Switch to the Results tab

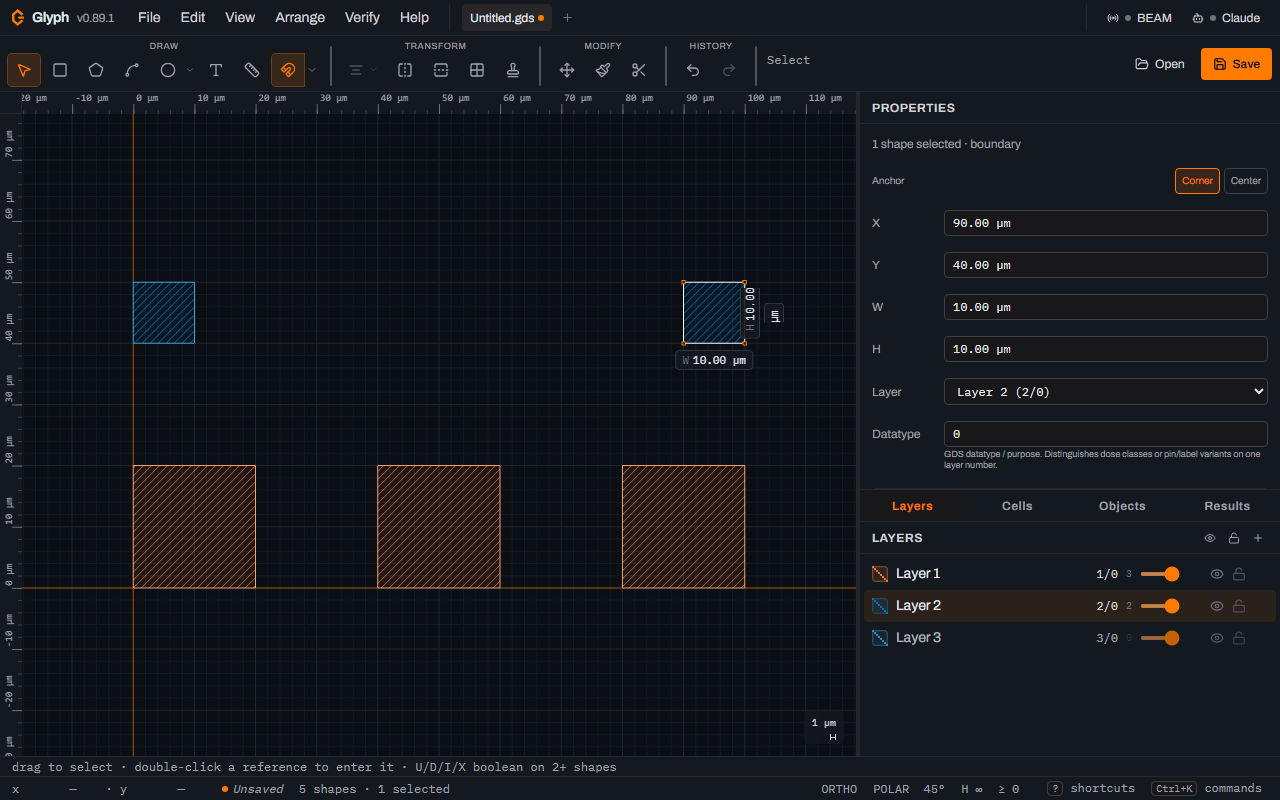coord(1227,506)
